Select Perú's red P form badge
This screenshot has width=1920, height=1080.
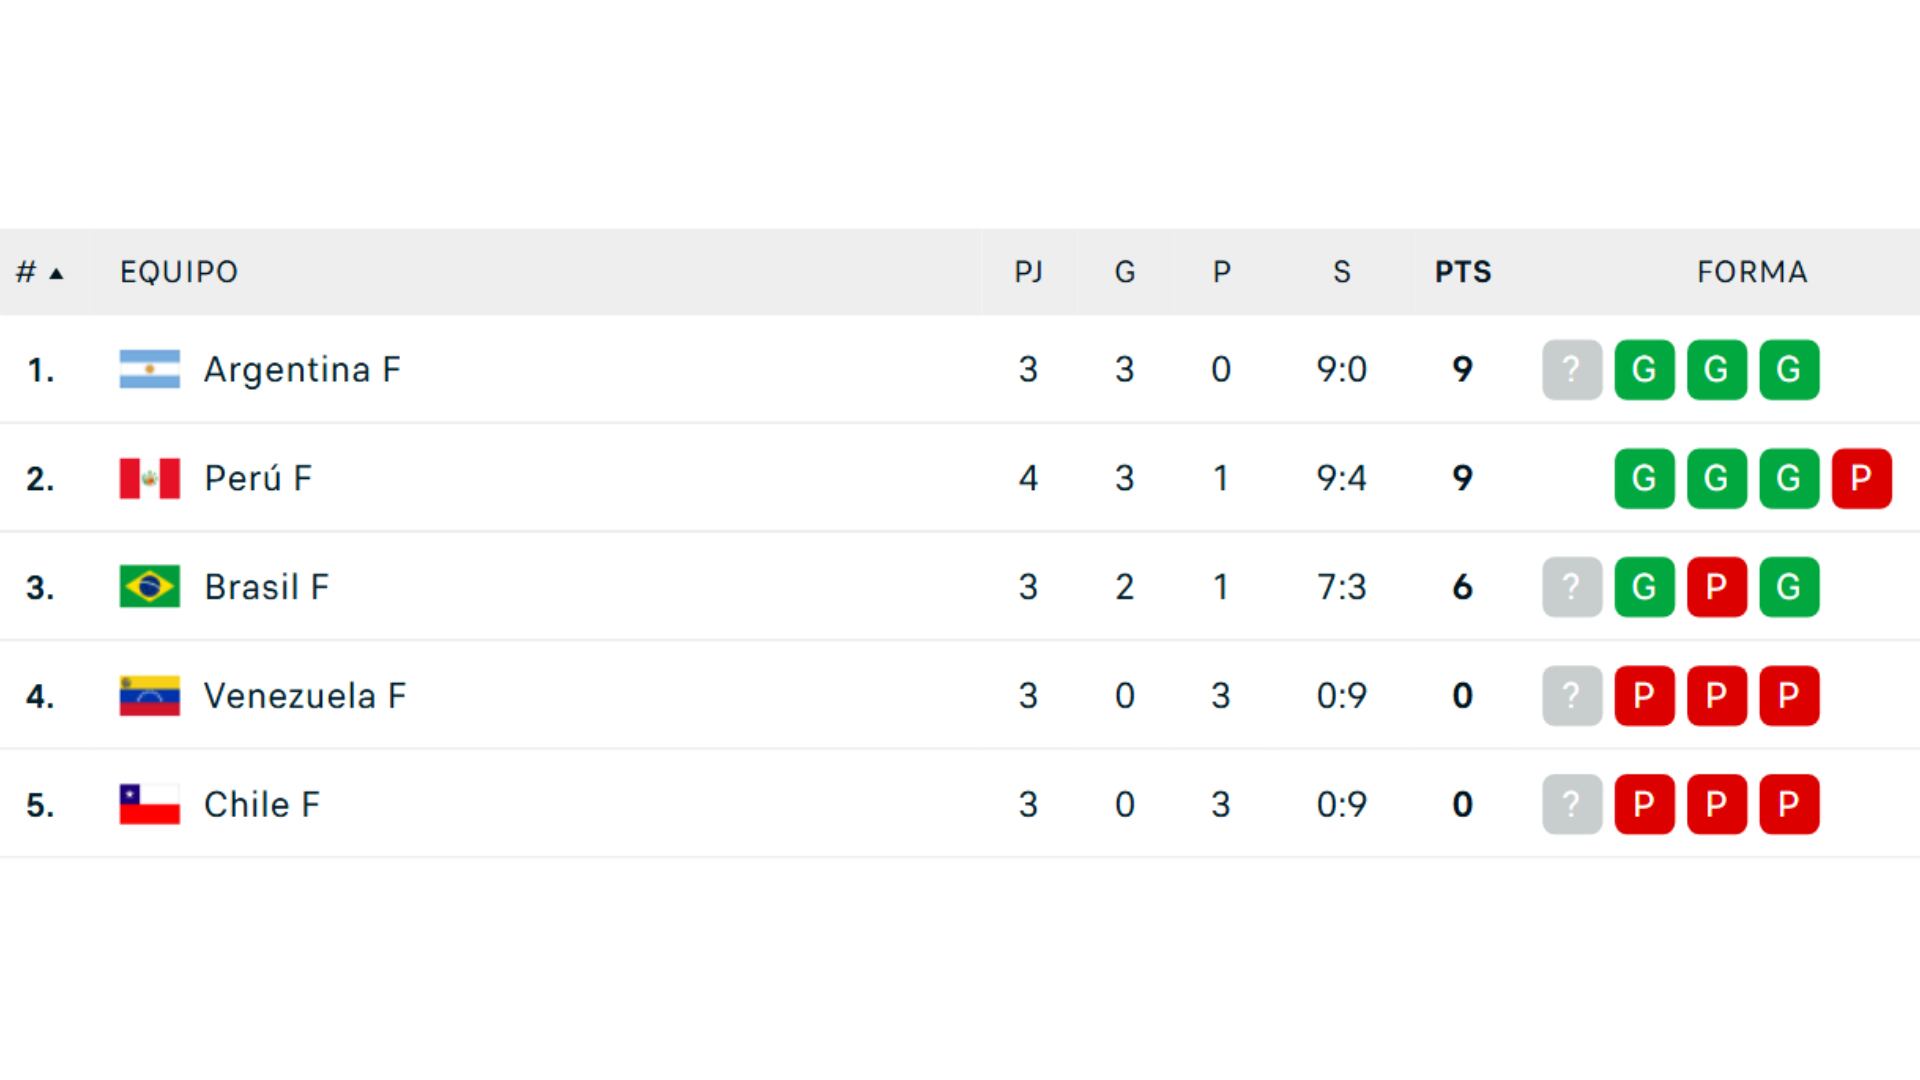coord(1862,478)
